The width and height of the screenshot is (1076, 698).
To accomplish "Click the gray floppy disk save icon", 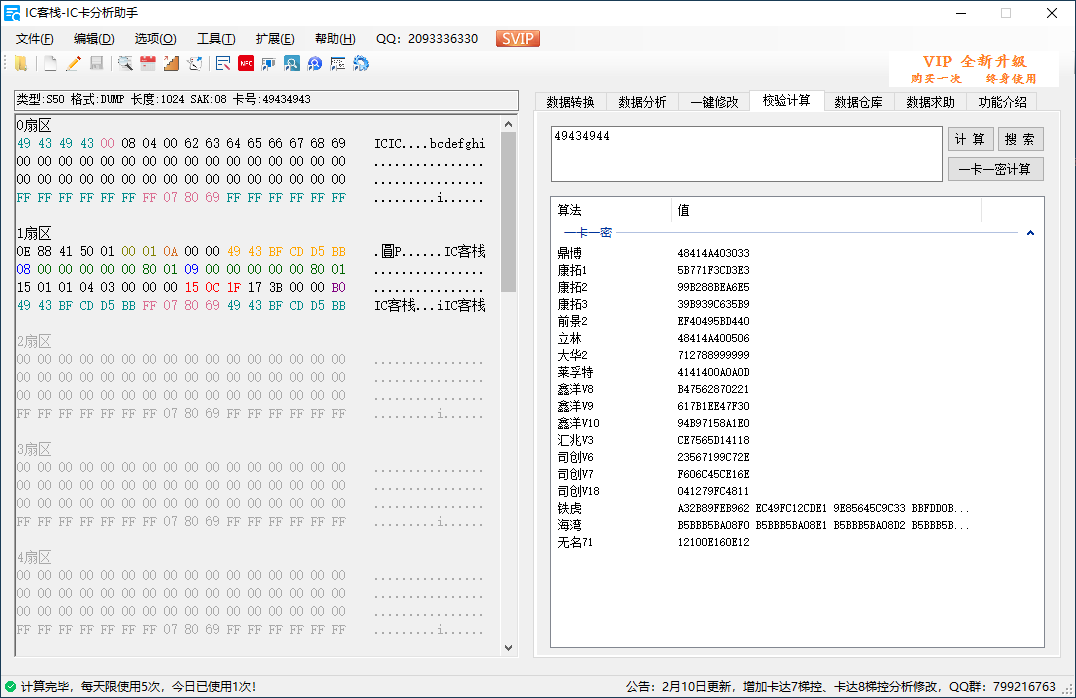I will 97,64.
